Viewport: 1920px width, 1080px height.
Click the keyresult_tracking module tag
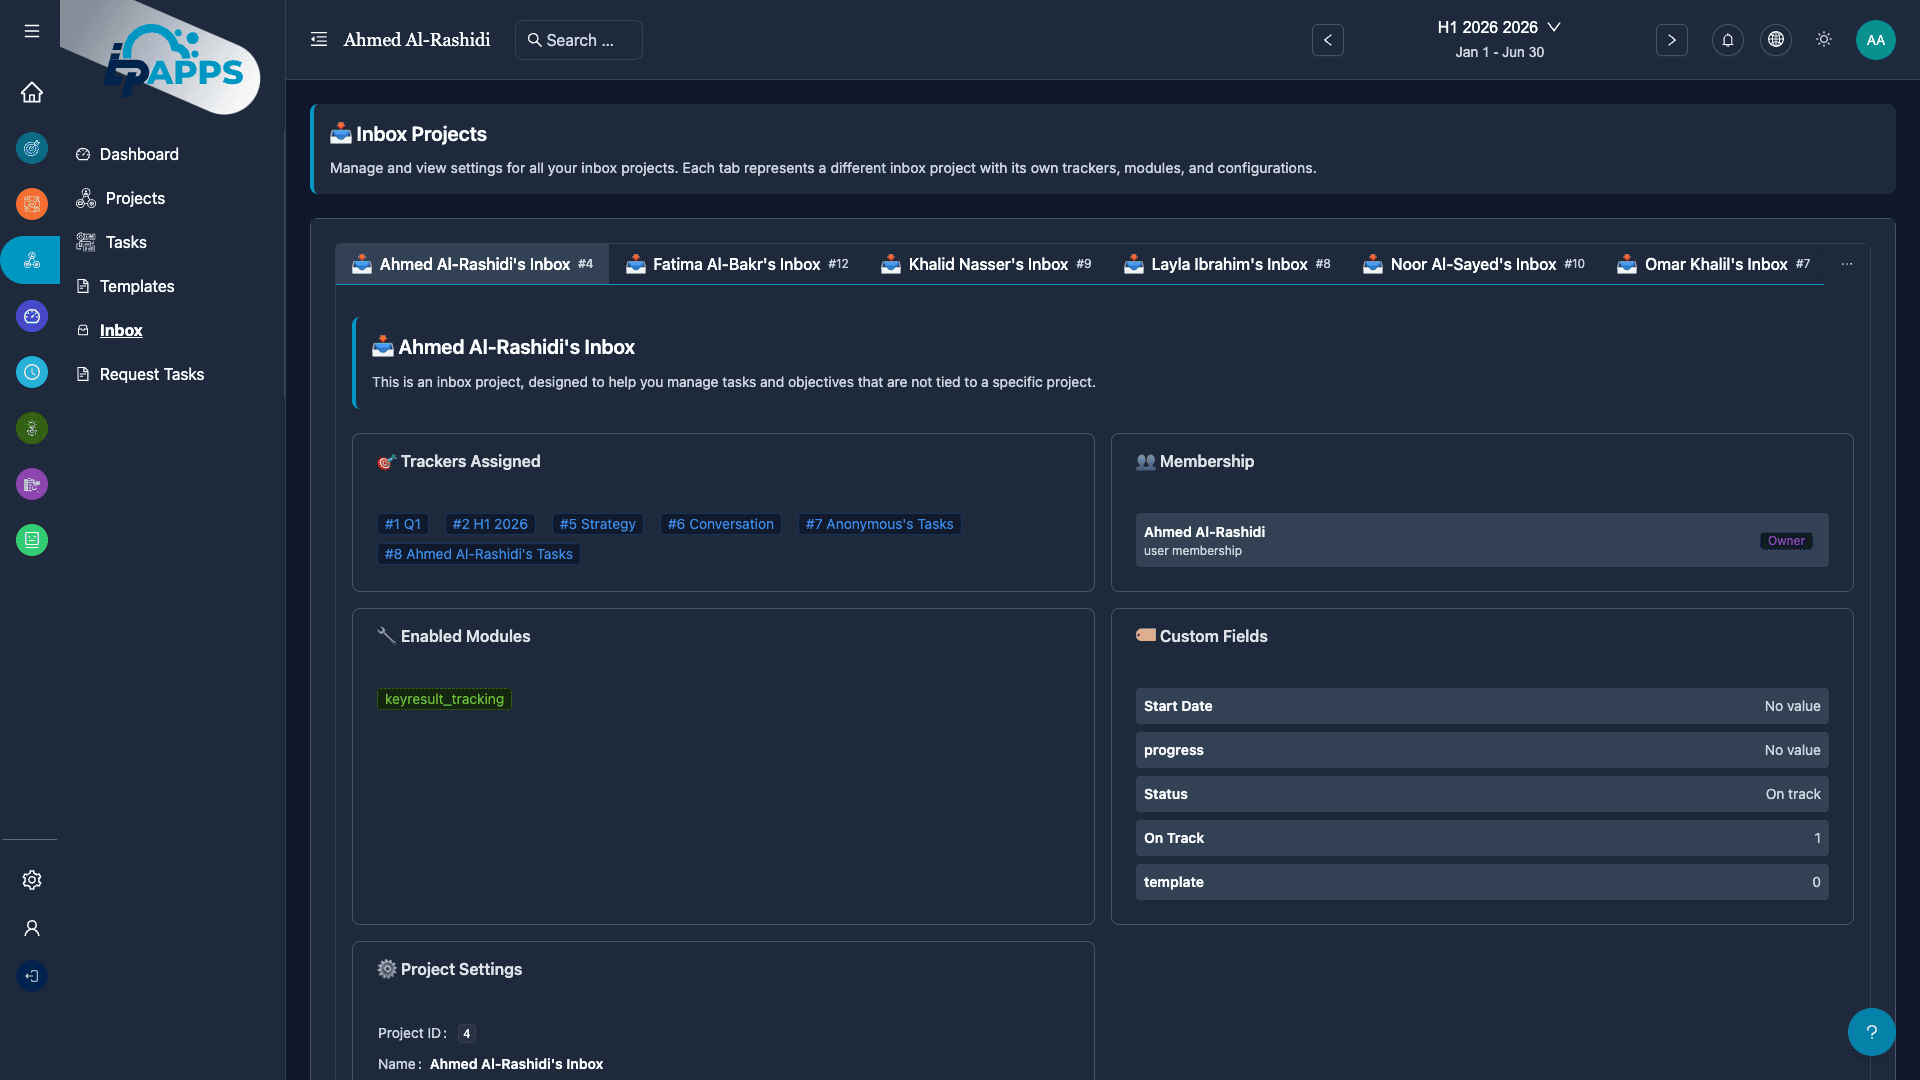tap(444, 699)
